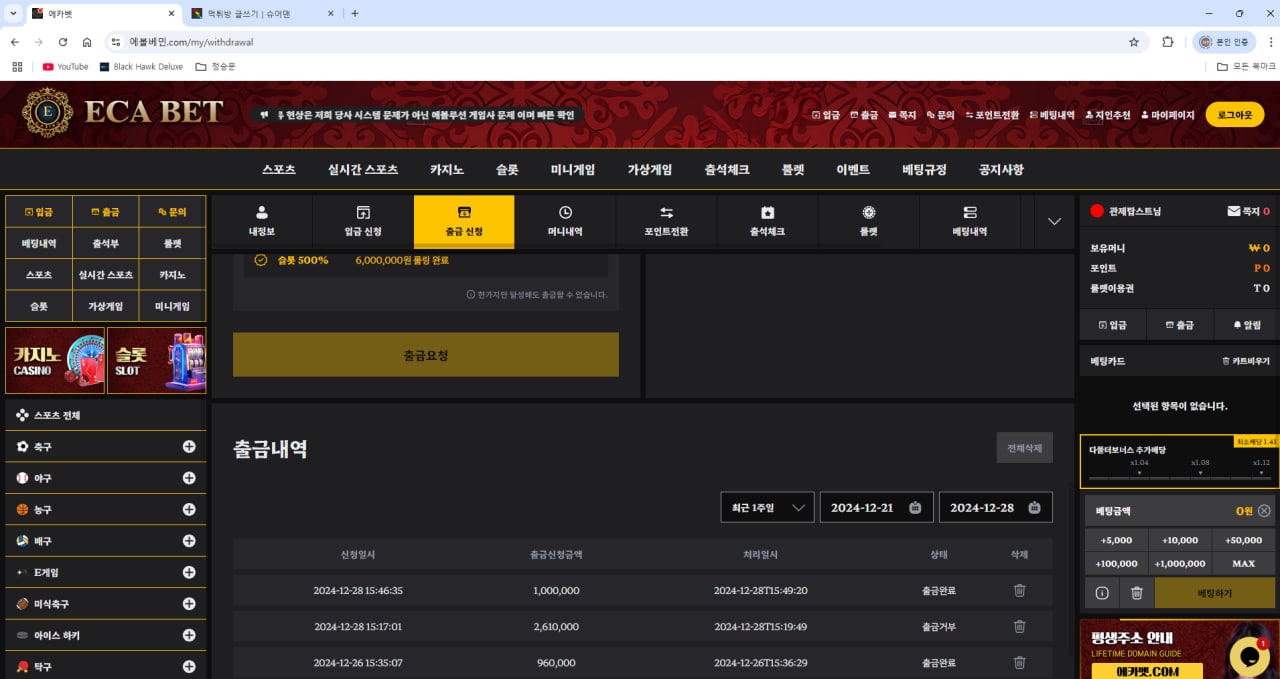Click trash icon for the 2,610,000 withdrawal

tap(1019, 626)
